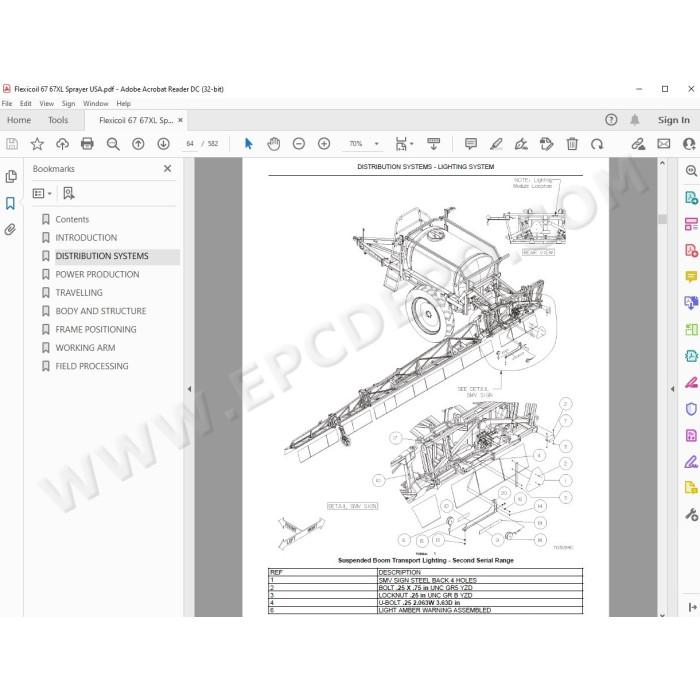Share a link to the file
This screenshot has height=700, width=700.
[638, 144]
